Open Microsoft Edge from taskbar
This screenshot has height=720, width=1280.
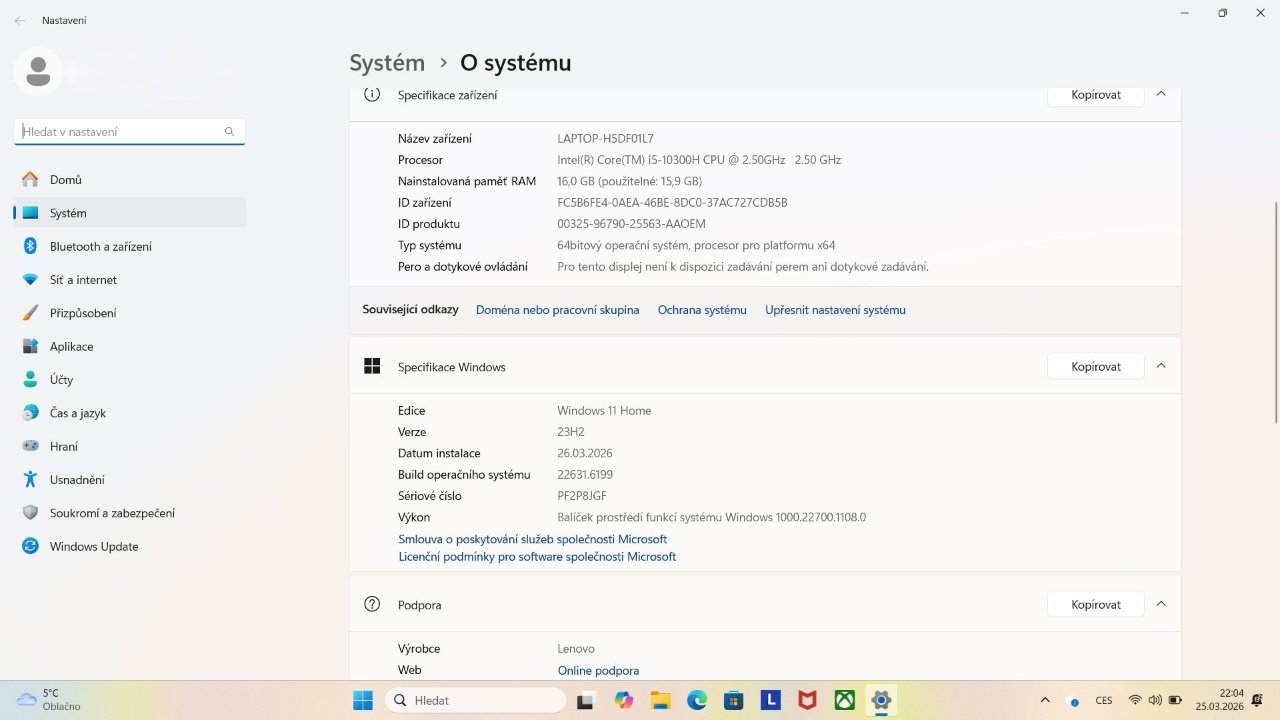tap(697, 700)
